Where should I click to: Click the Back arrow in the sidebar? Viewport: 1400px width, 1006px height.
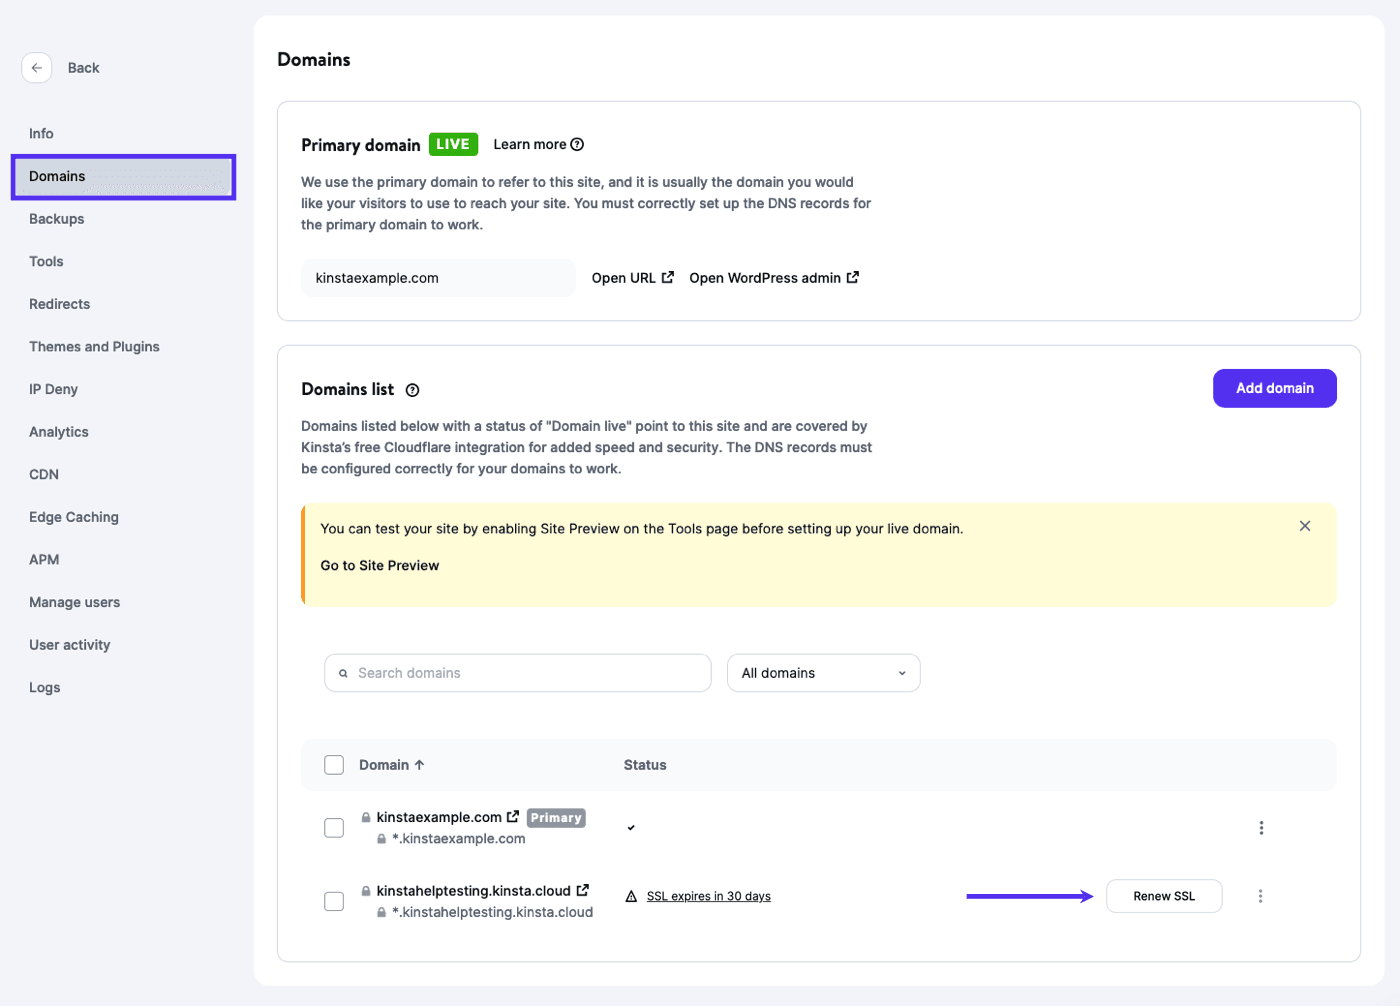point(37,67)
